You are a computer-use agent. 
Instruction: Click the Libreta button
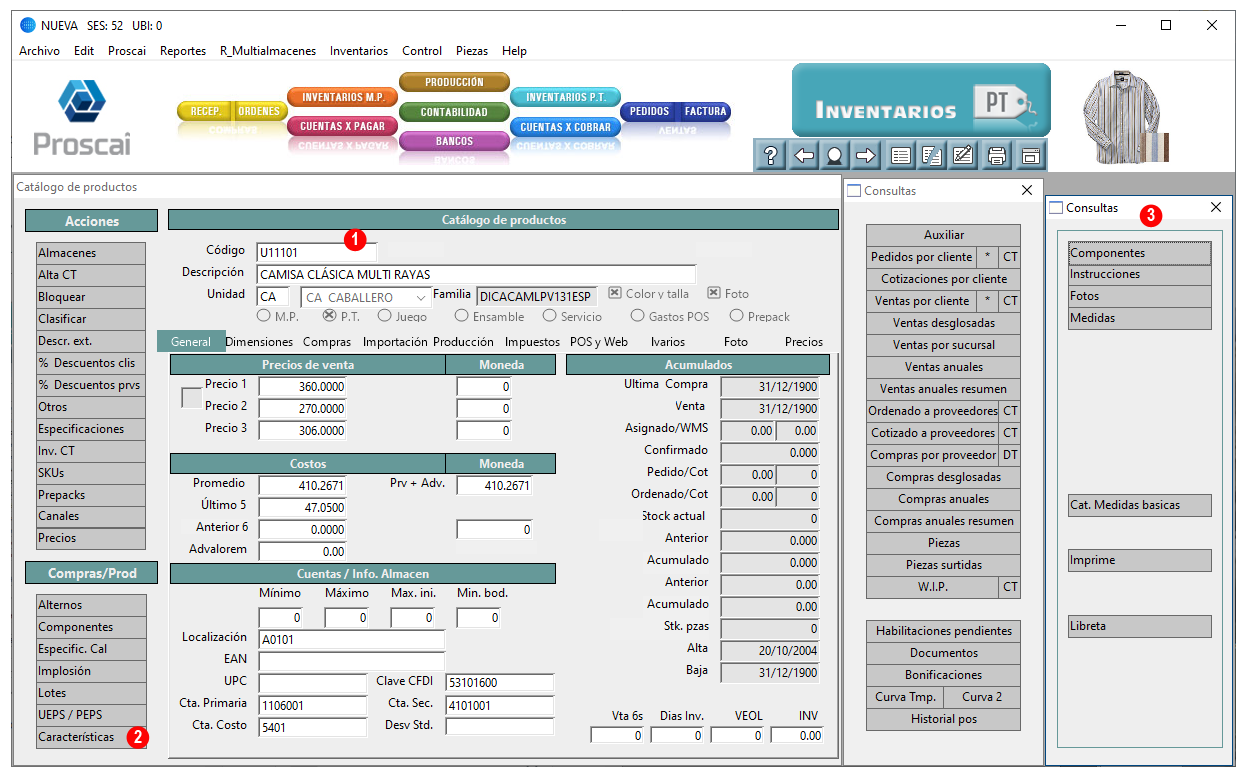(1139, 626)
